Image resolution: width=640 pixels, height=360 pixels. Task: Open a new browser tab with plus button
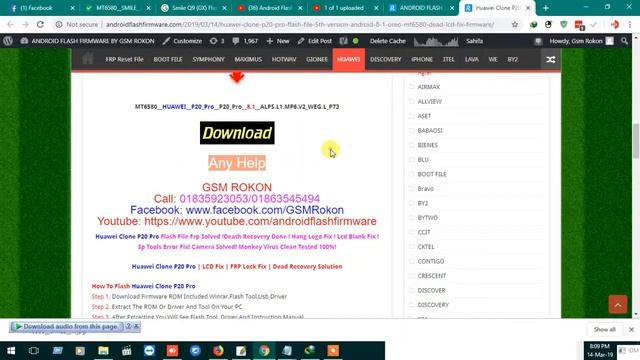point(546,8)
